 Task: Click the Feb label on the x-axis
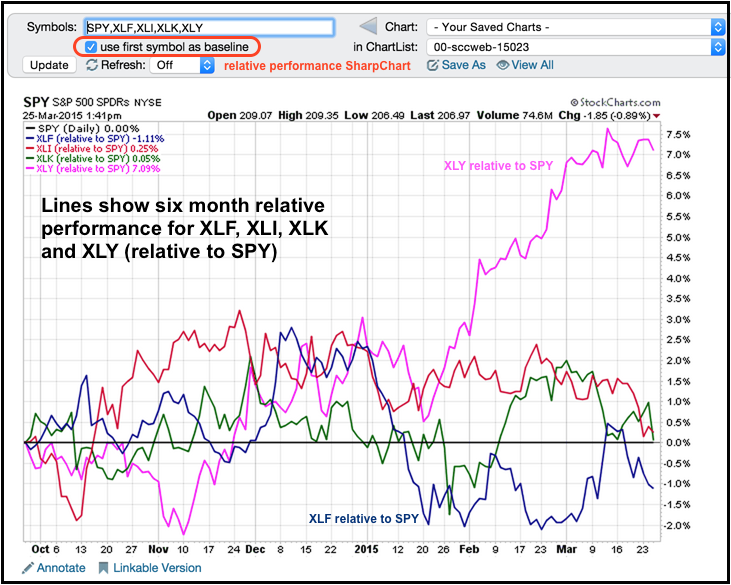tap(469, 549)
